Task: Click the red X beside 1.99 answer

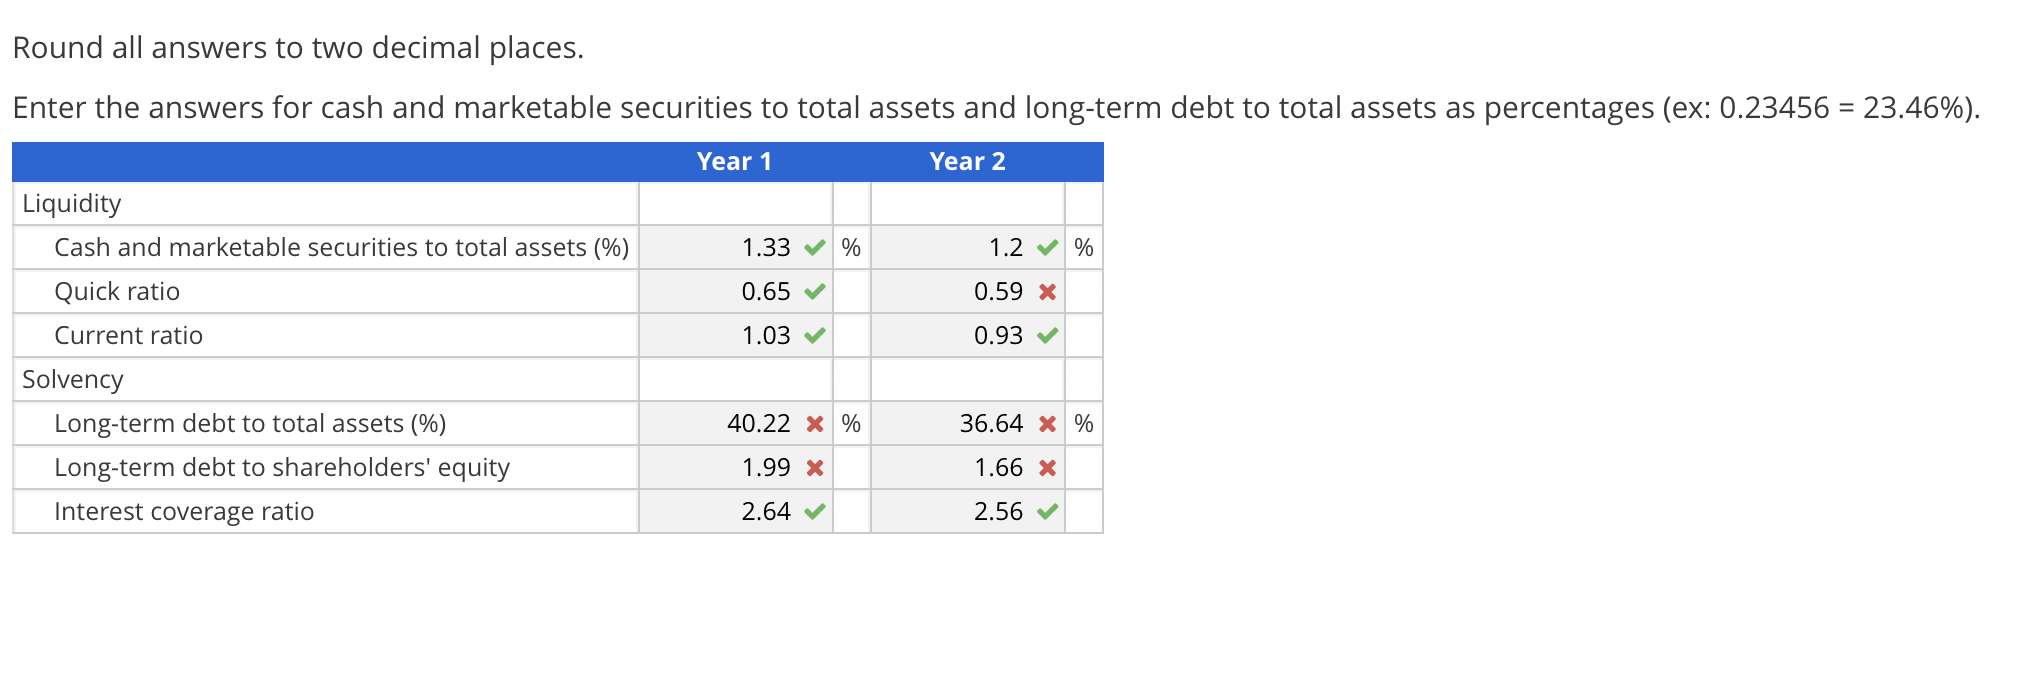Action: coord(813,467)
